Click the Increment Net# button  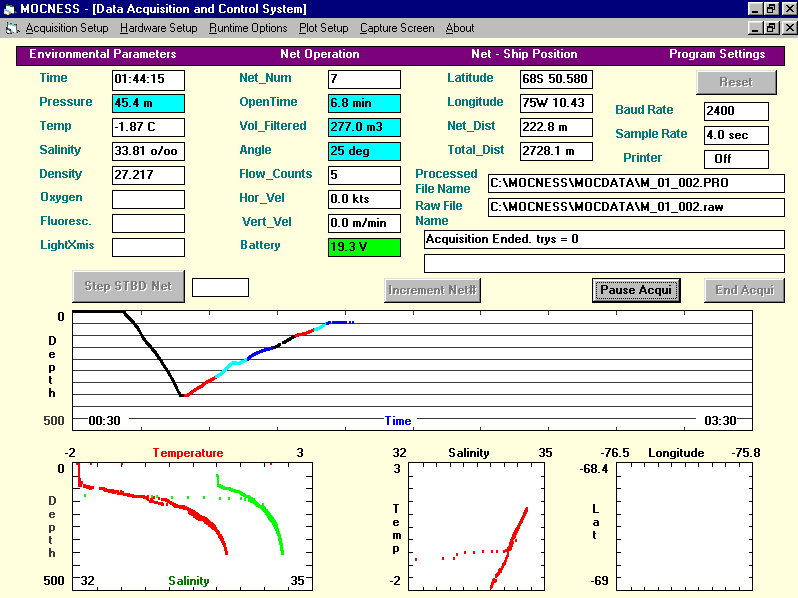pyautogui.click(x=433, y=290)
